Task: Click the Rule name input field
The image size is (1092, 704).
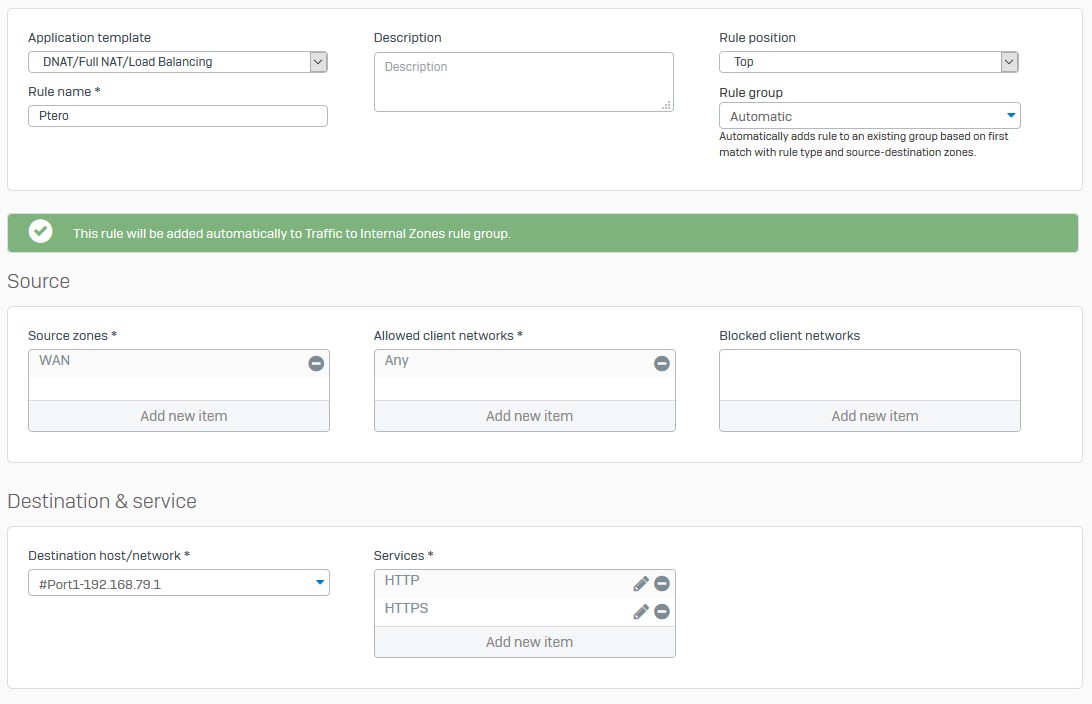Action: pyautogui.click(x=178, y=116)
